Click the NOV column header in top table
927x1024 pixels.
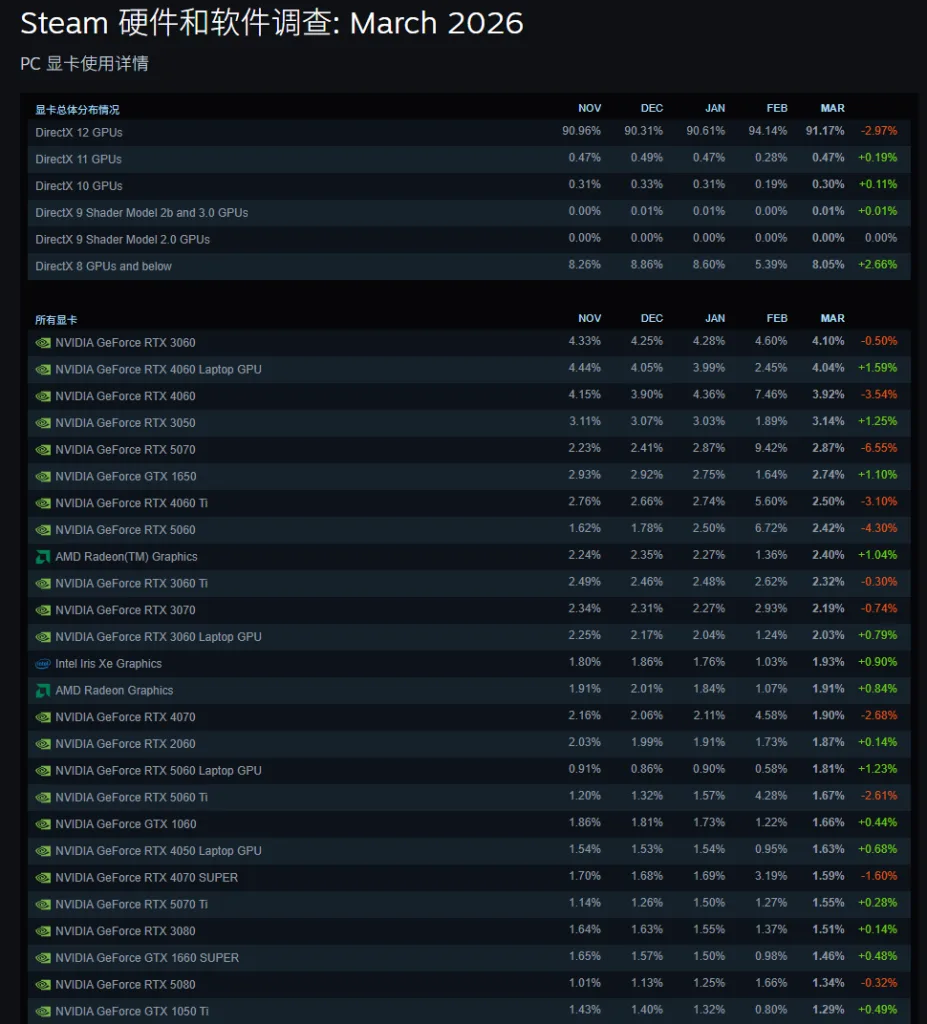[589, 108]
